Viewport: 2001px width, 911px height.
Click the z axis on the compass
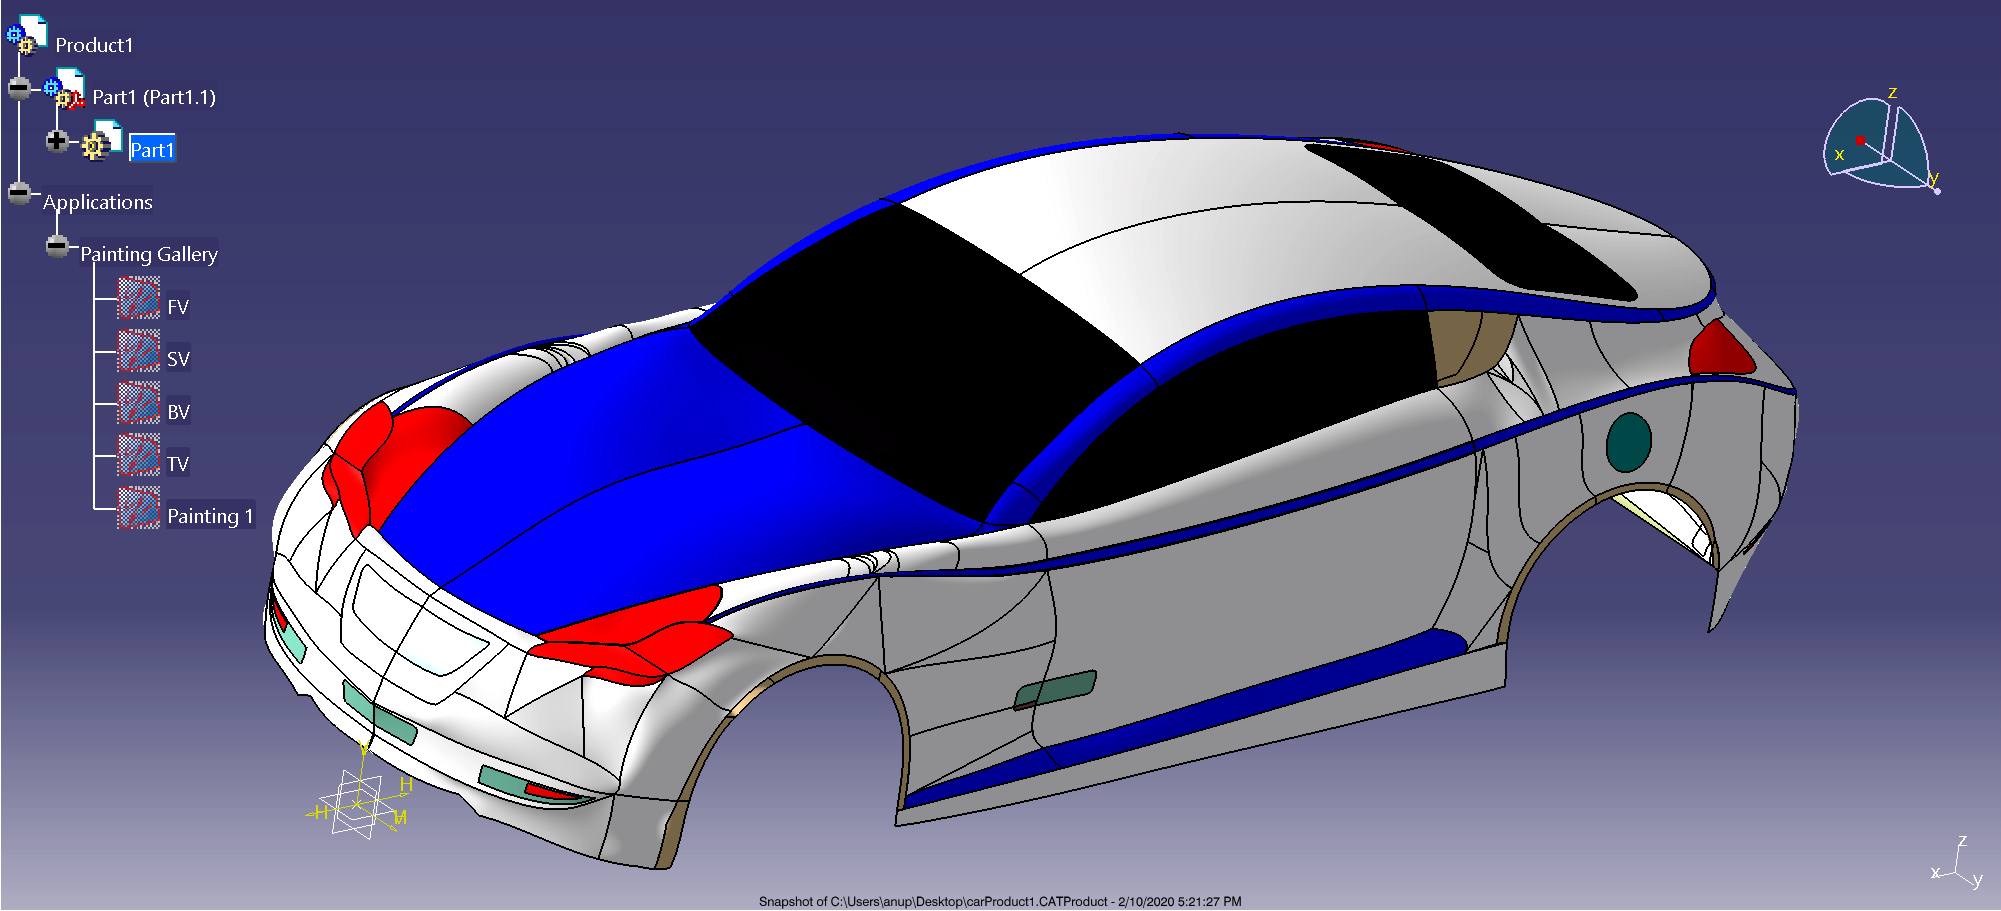(1892, 93)
